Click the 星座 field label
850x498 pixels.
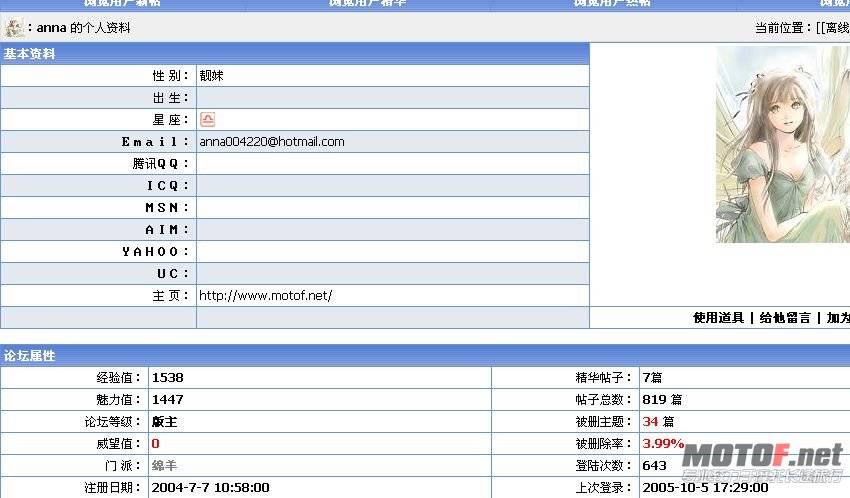pos(171,120)
